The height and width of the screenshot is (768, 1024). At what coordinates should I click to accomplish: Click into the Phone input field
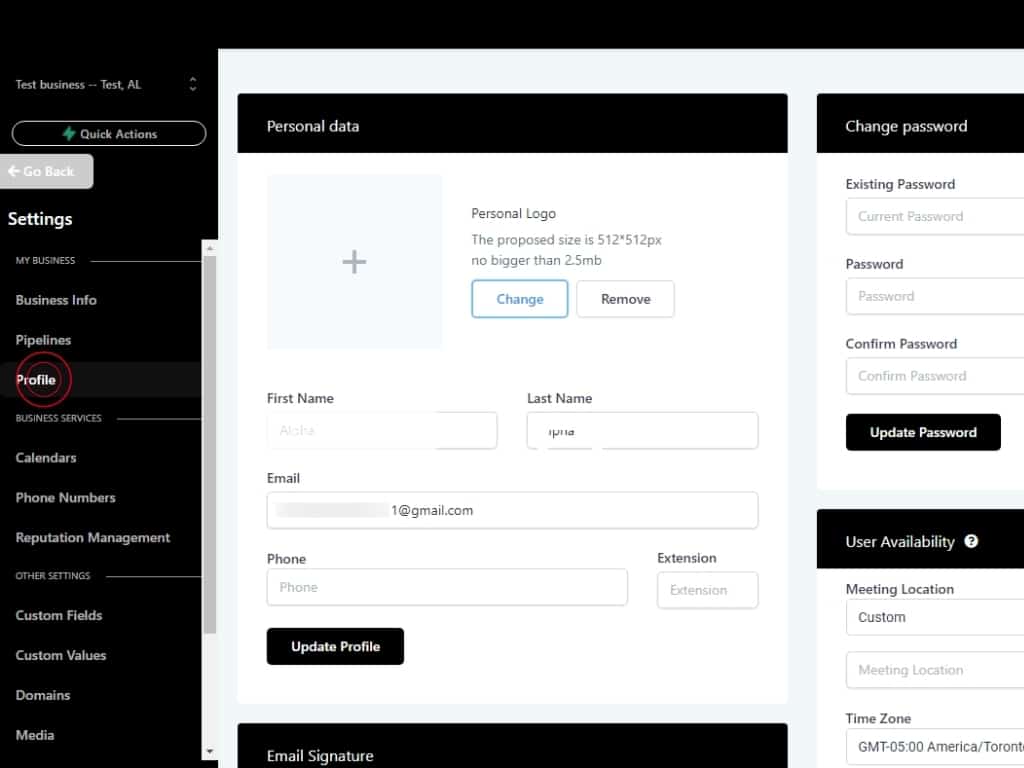click(x=447, y=587)
